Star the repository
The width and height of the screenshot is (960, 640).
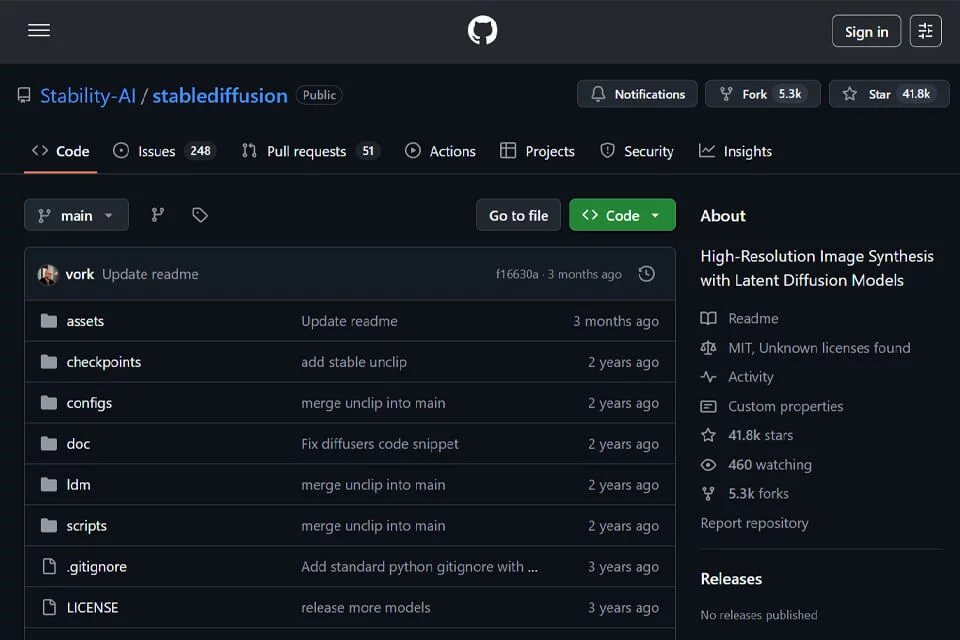(x=889, y=94)
